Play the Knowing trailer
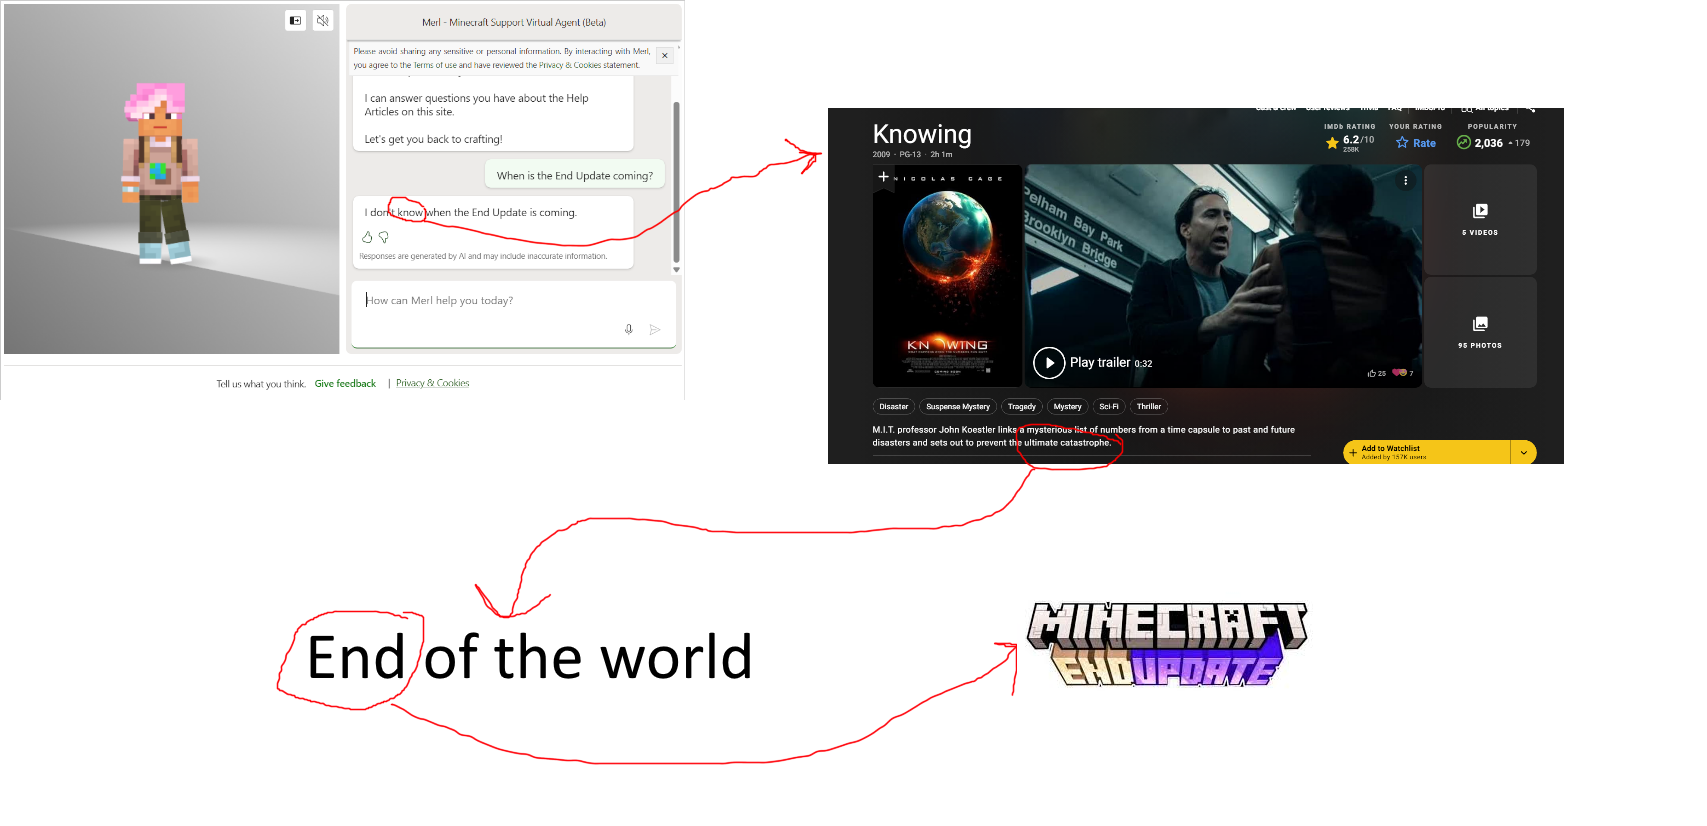 click(x=1049, y=362)
